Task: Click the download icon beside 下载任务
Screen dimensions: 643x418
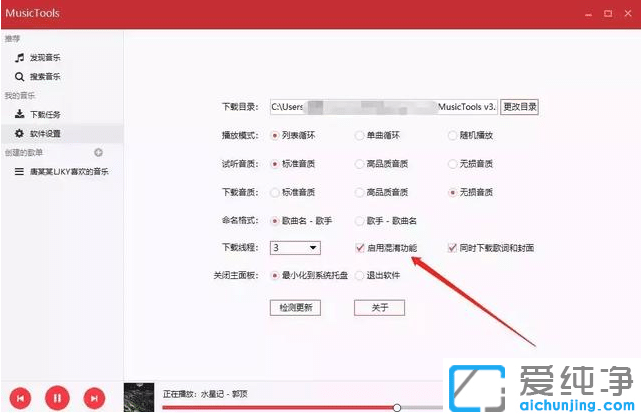Action: click(19, 114)
